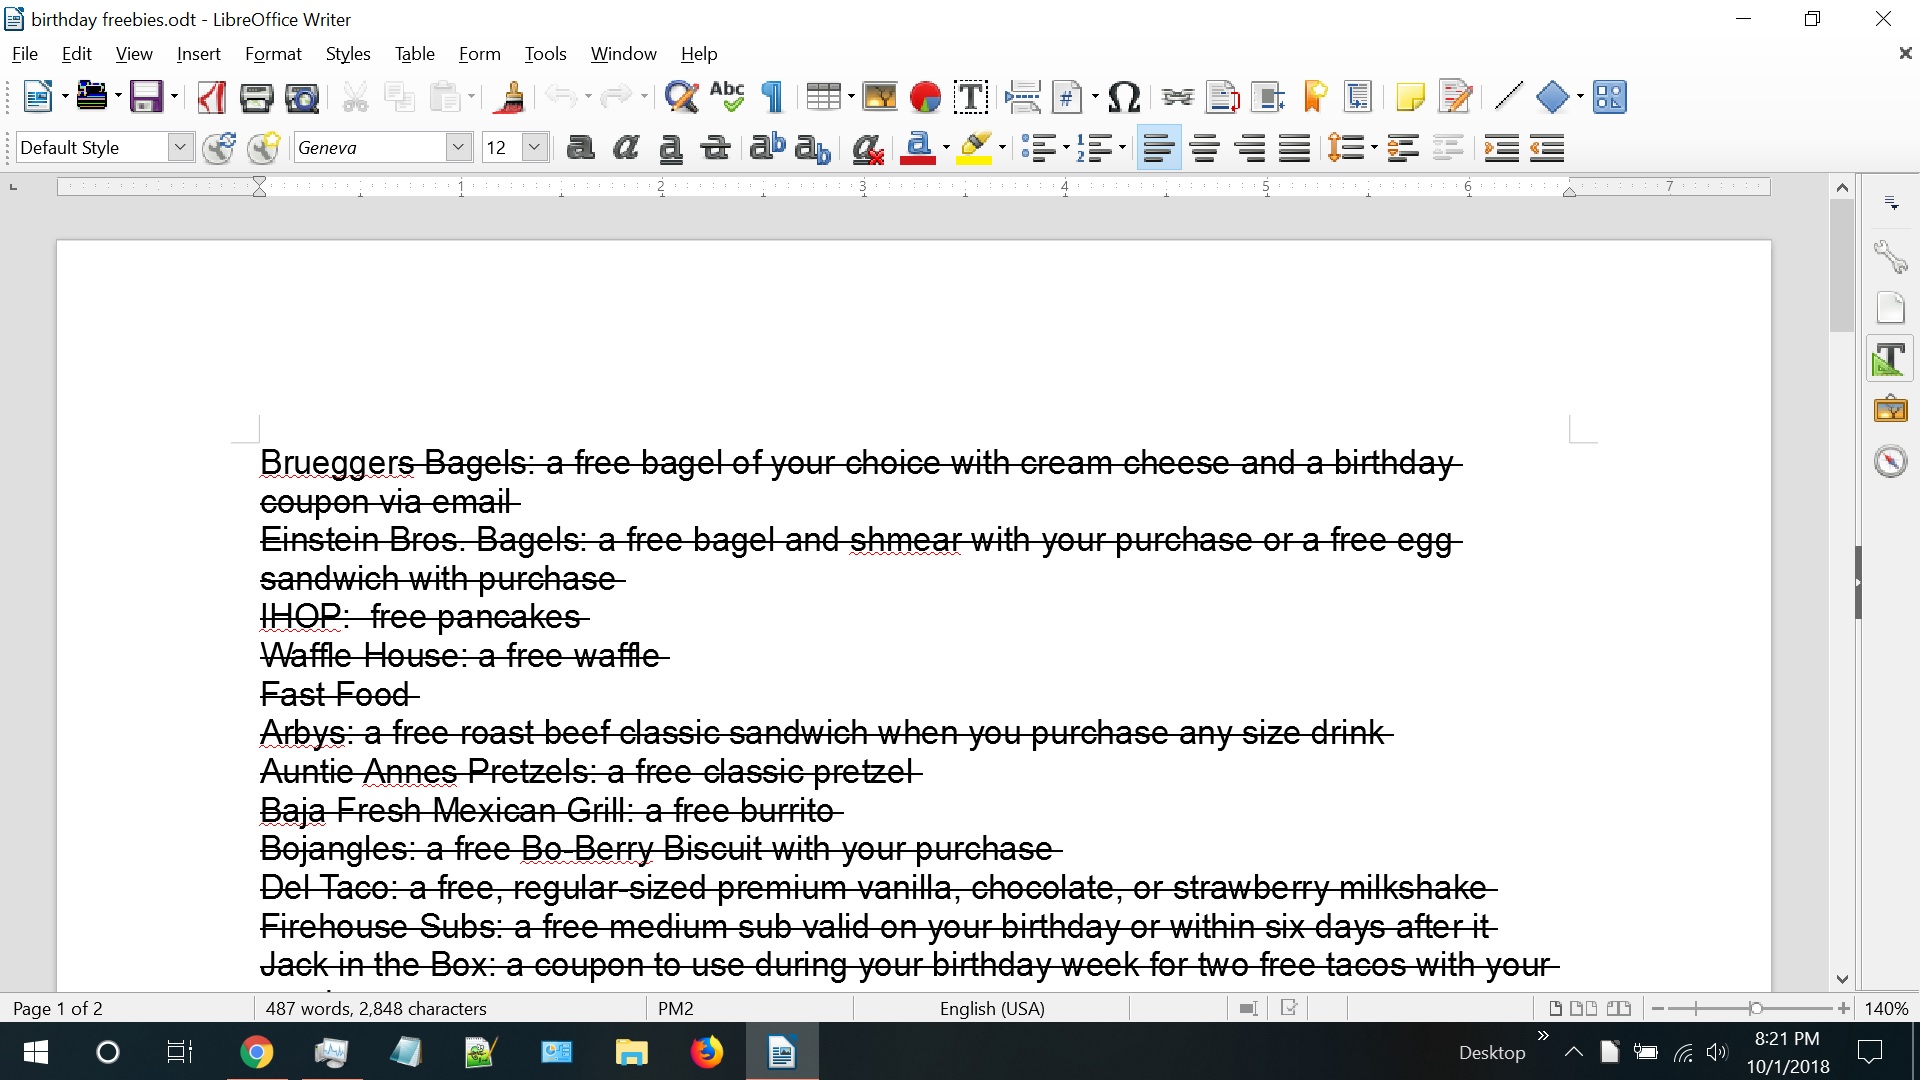Insert a chart

[x=926, y=97]
